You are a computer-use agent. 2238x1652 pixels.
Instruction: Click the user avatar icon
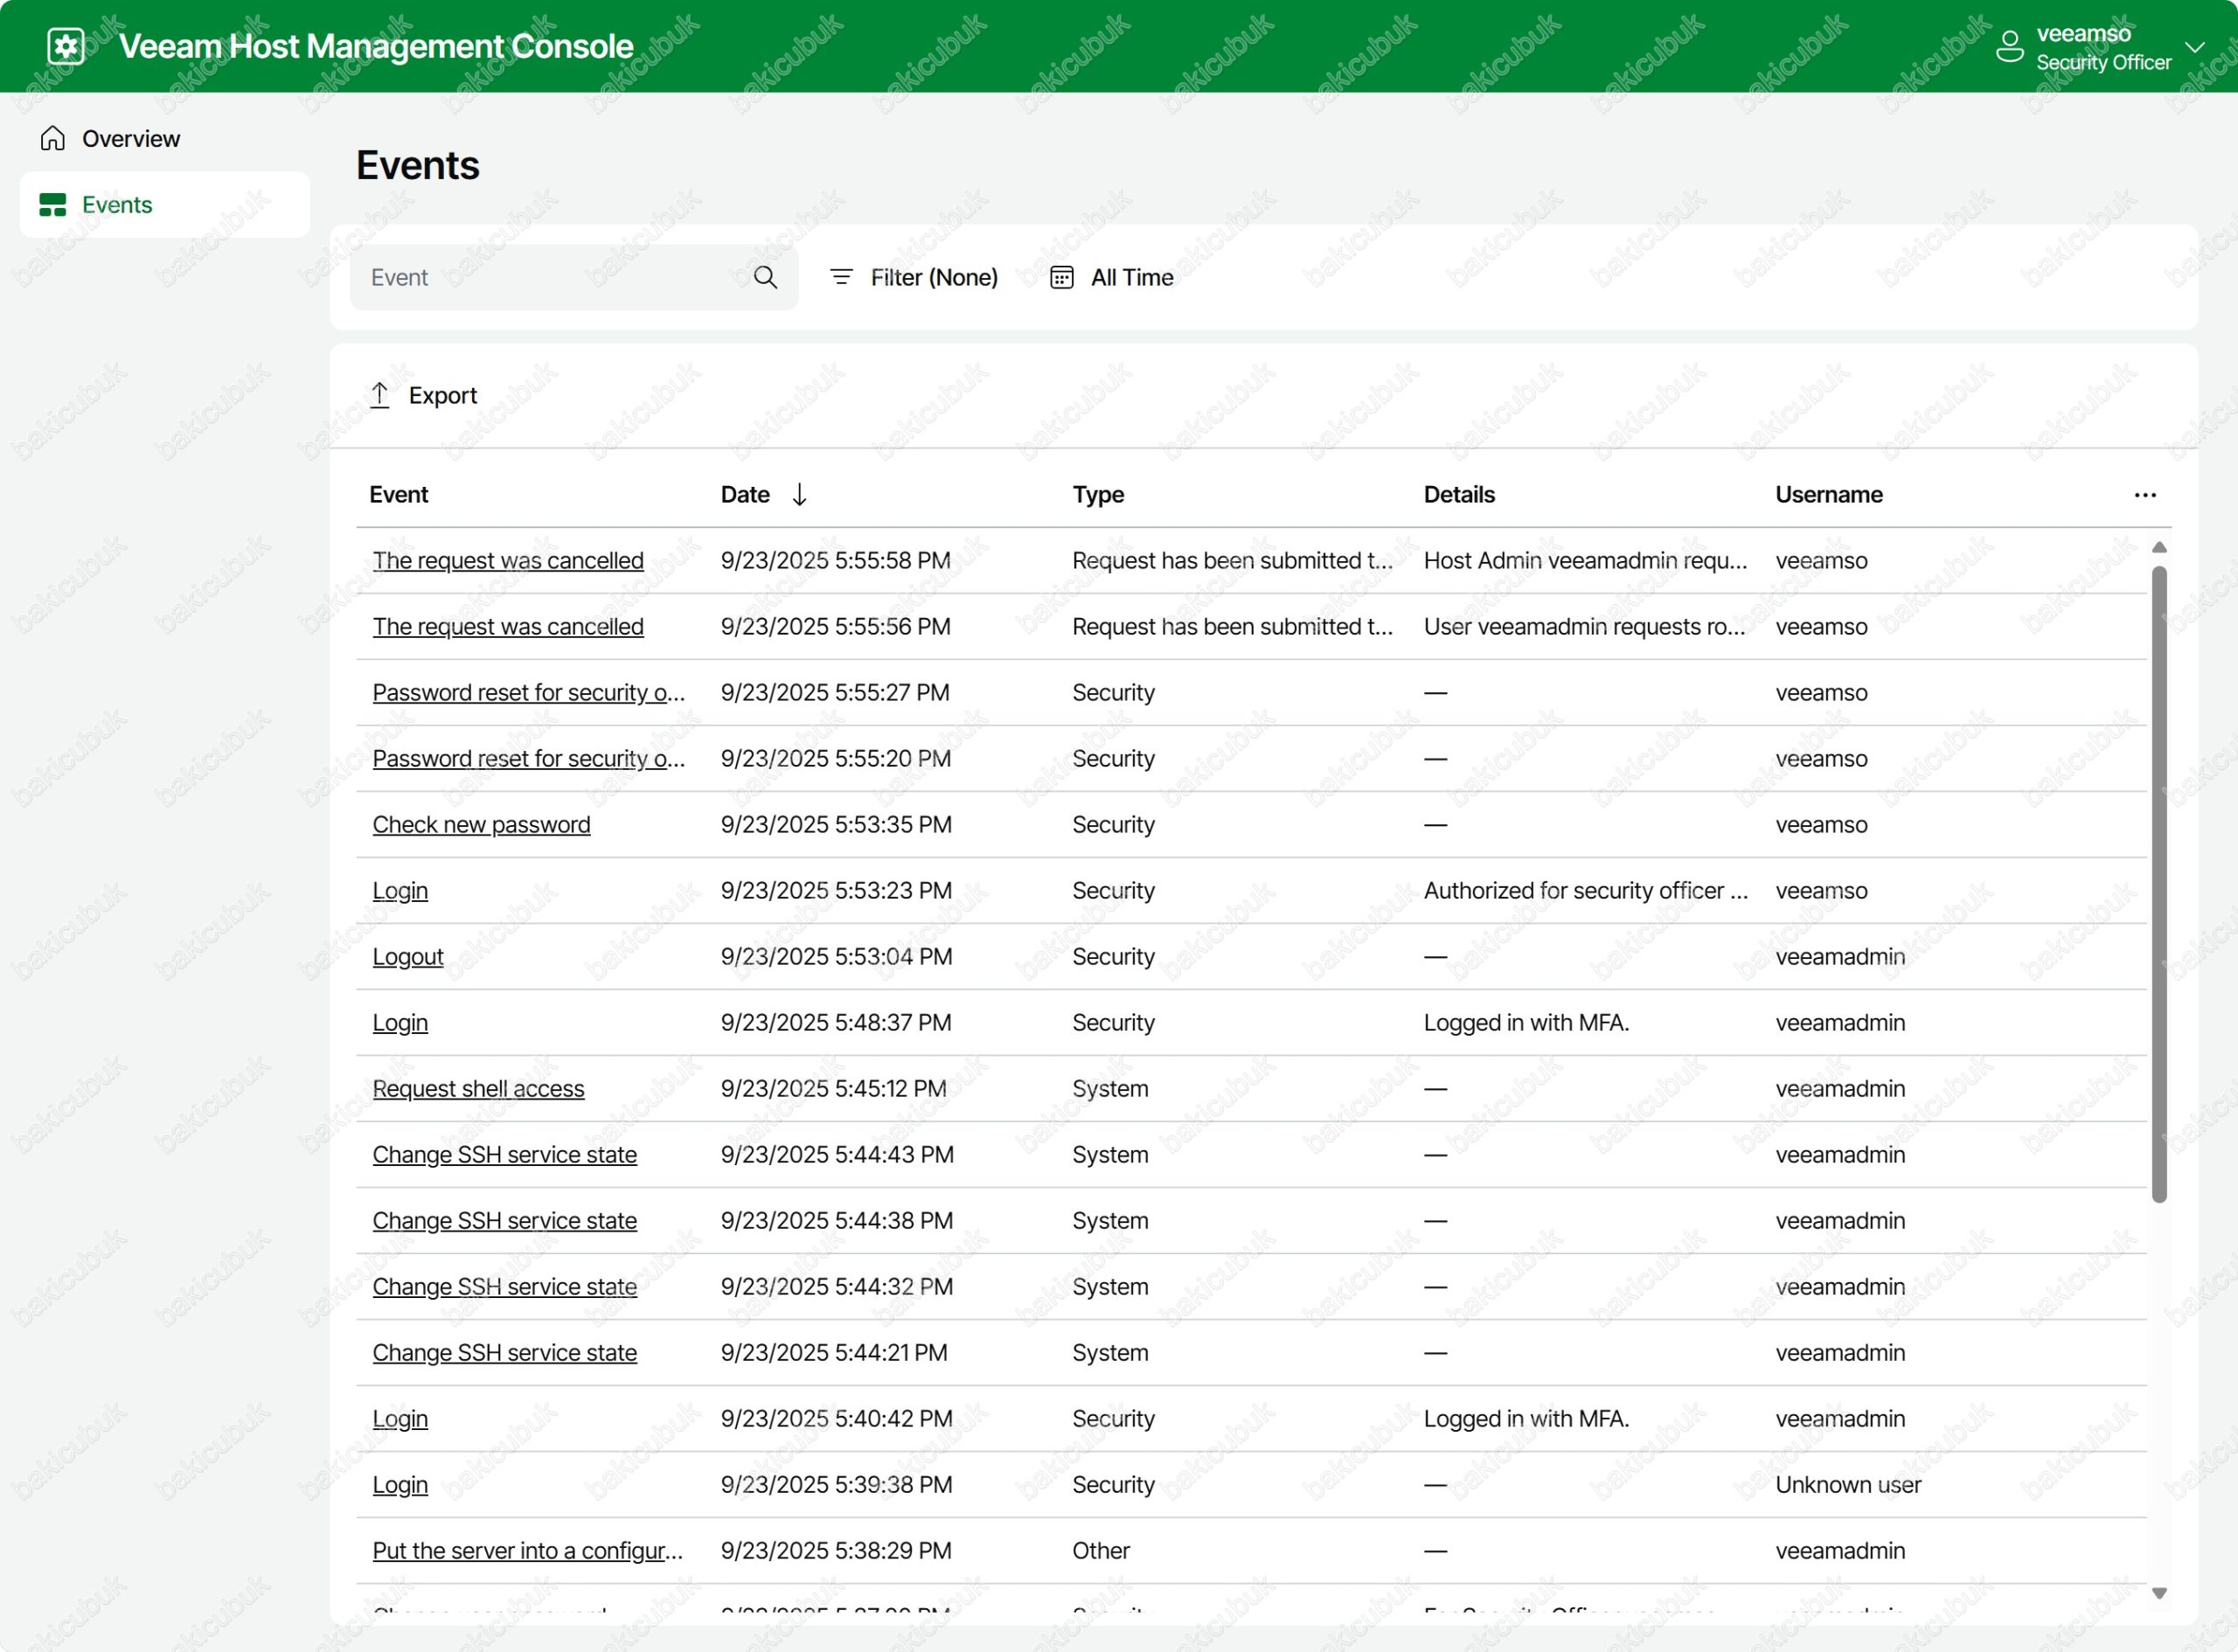(2009, 46)
